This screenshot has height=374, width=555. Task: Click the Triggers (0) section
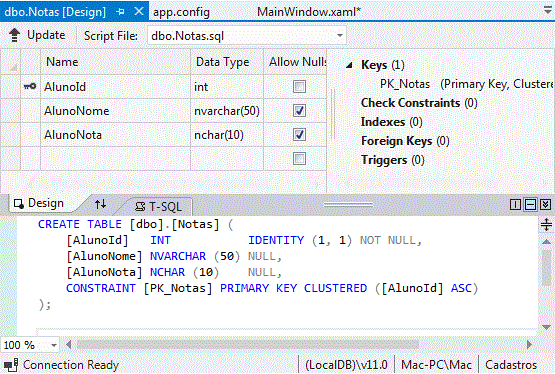[393, 160]
